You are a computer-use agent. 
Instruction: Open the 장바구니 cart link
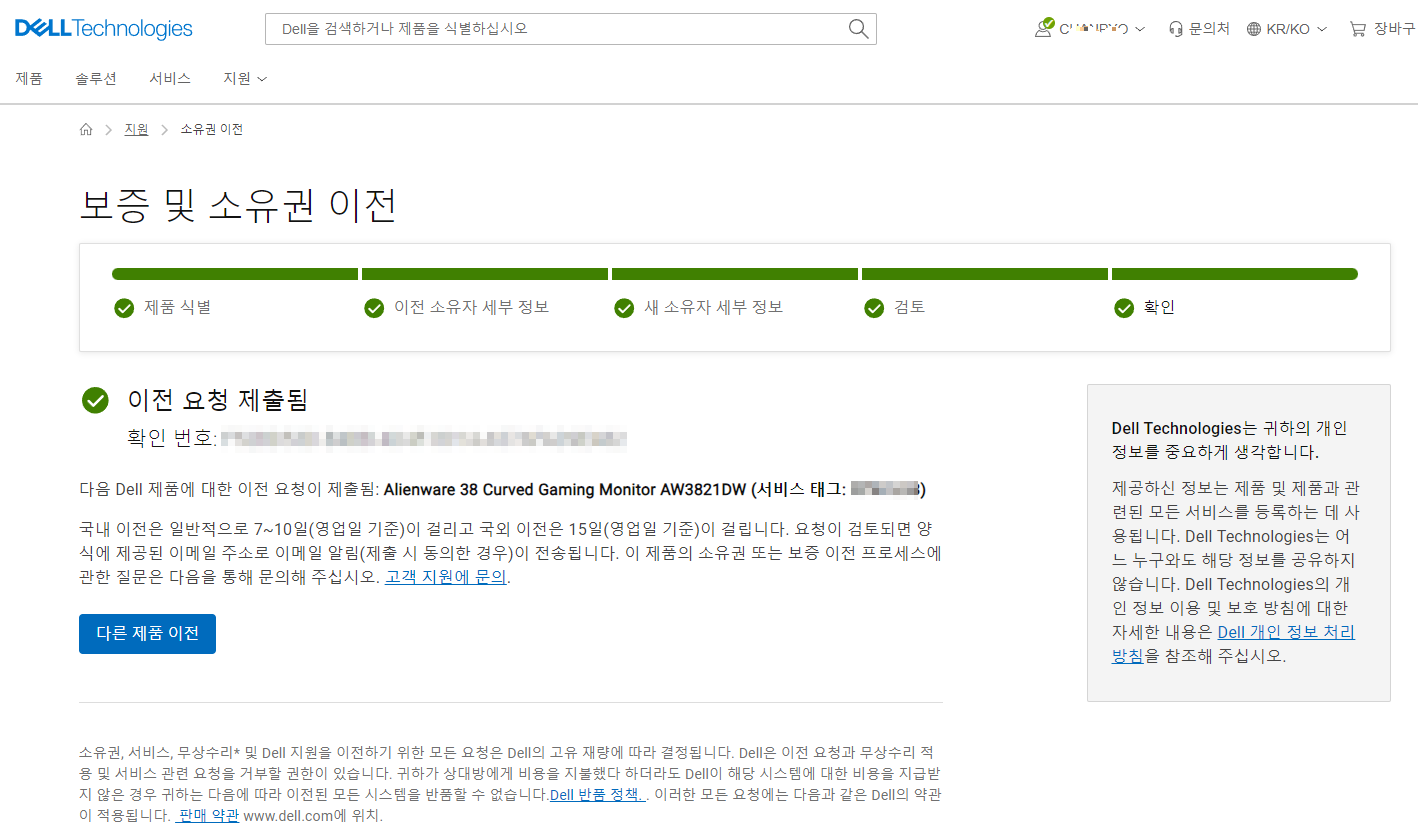pos(1382,29)
